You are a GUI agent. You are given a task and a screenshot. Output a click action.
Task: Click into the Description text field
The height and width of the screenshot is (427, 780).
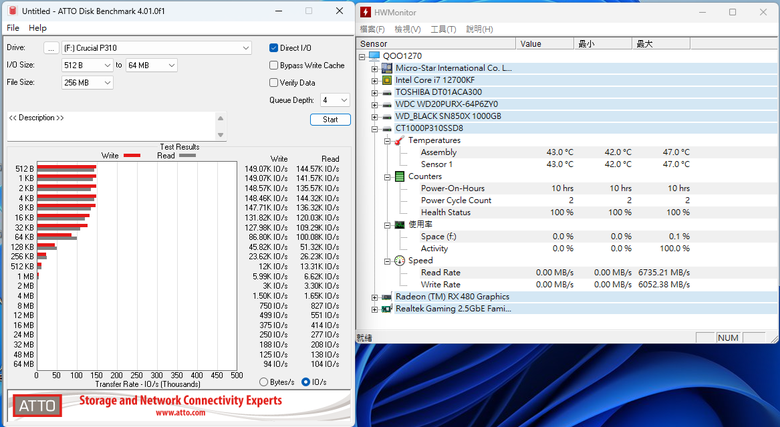111,126
